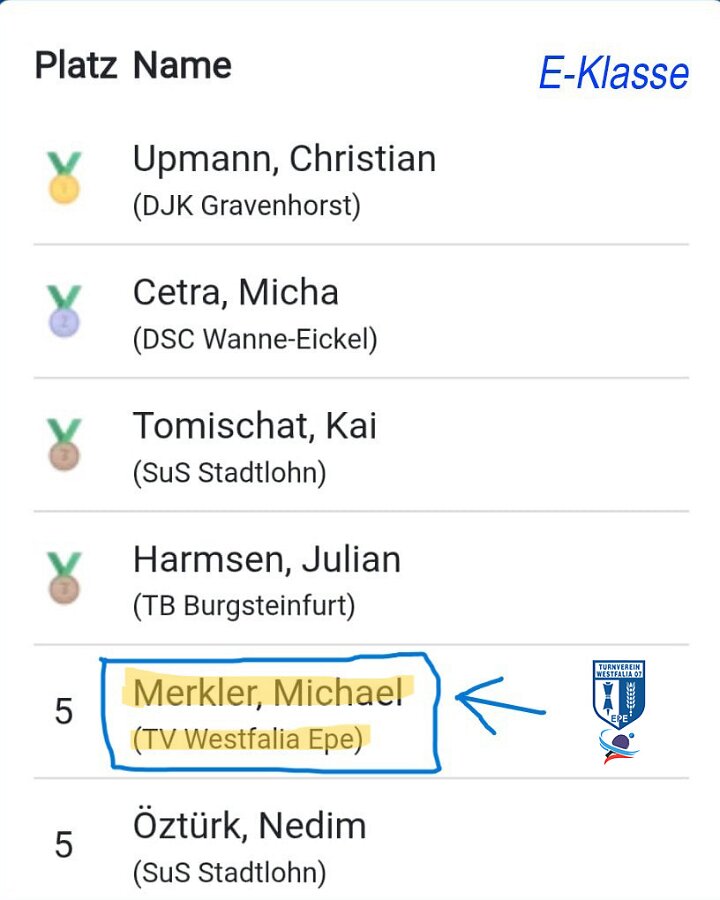Click the (DJK Gravenhorst) club text

pos(247,205)
